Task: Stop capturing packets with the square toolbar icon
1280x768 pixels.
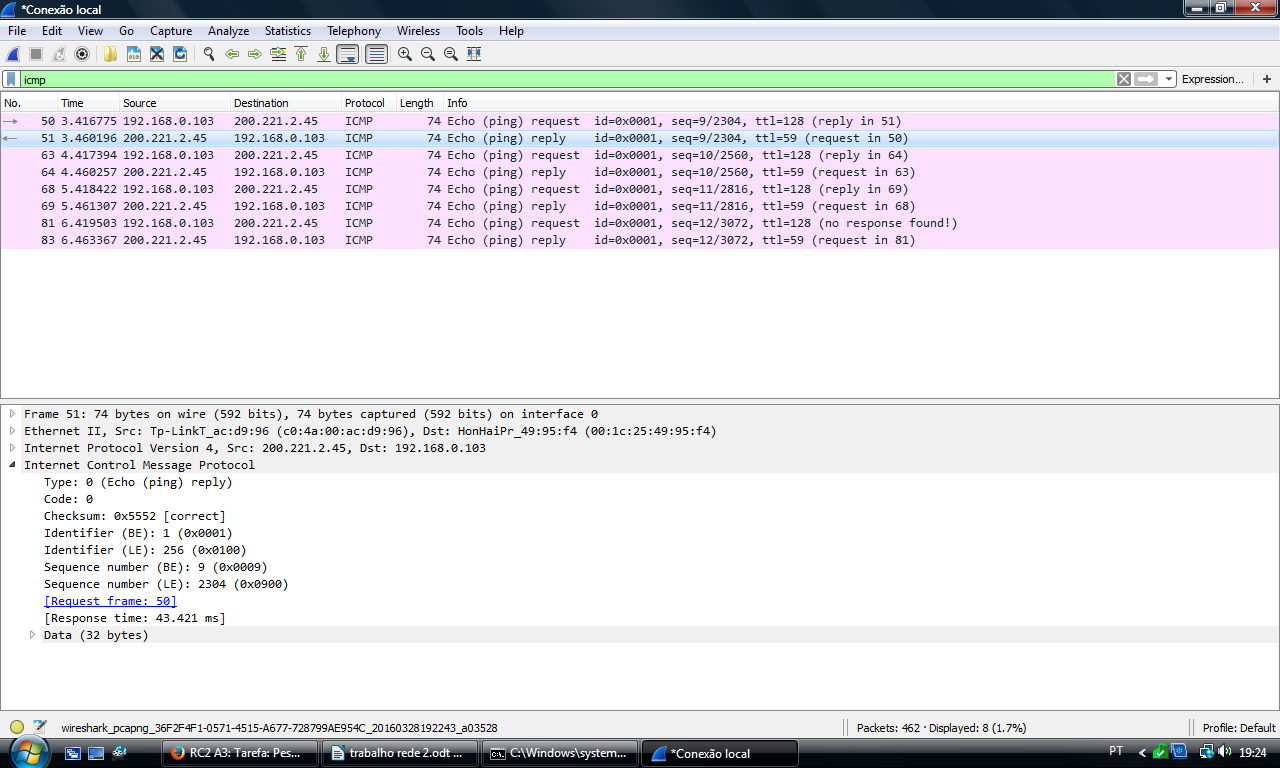Action: (x=36, y=54)
